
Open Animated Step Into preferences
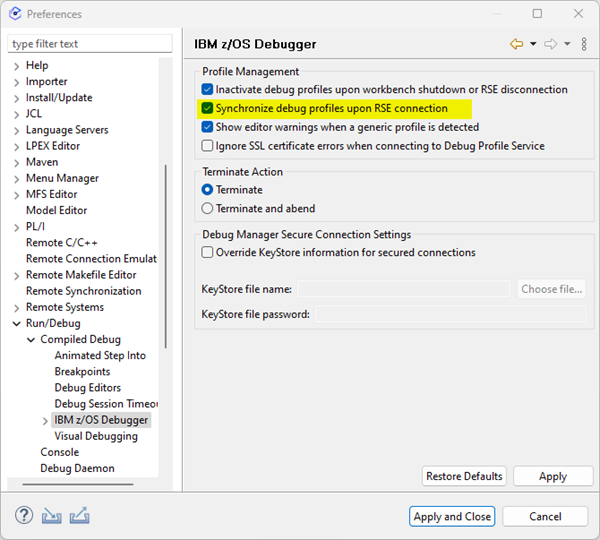[x=100, y=356]
